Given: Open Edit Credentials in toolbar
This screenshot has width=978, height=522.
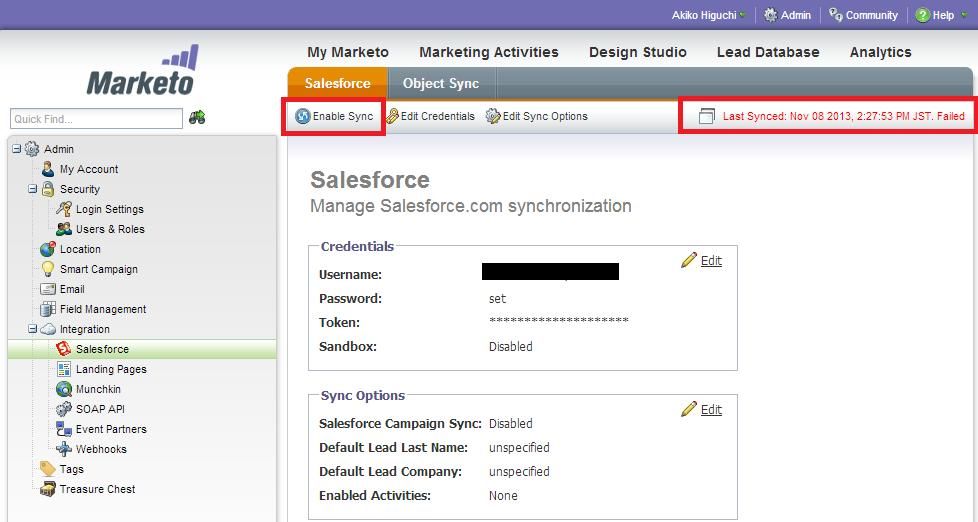Looking at the screenshot, I should 430,116.
